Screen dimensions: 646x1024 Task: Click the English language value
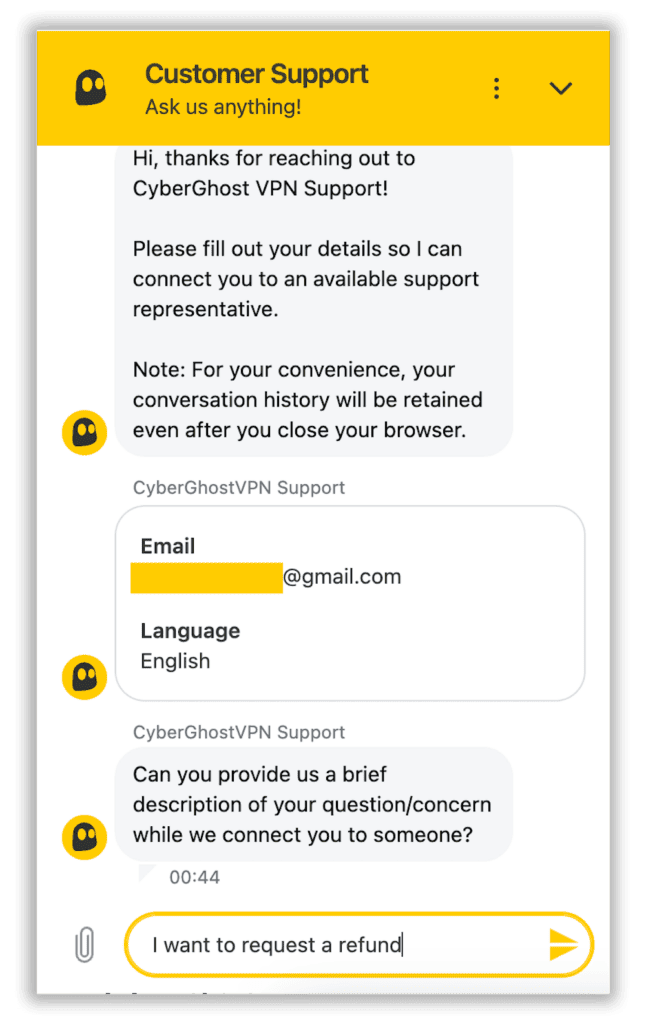175,661
